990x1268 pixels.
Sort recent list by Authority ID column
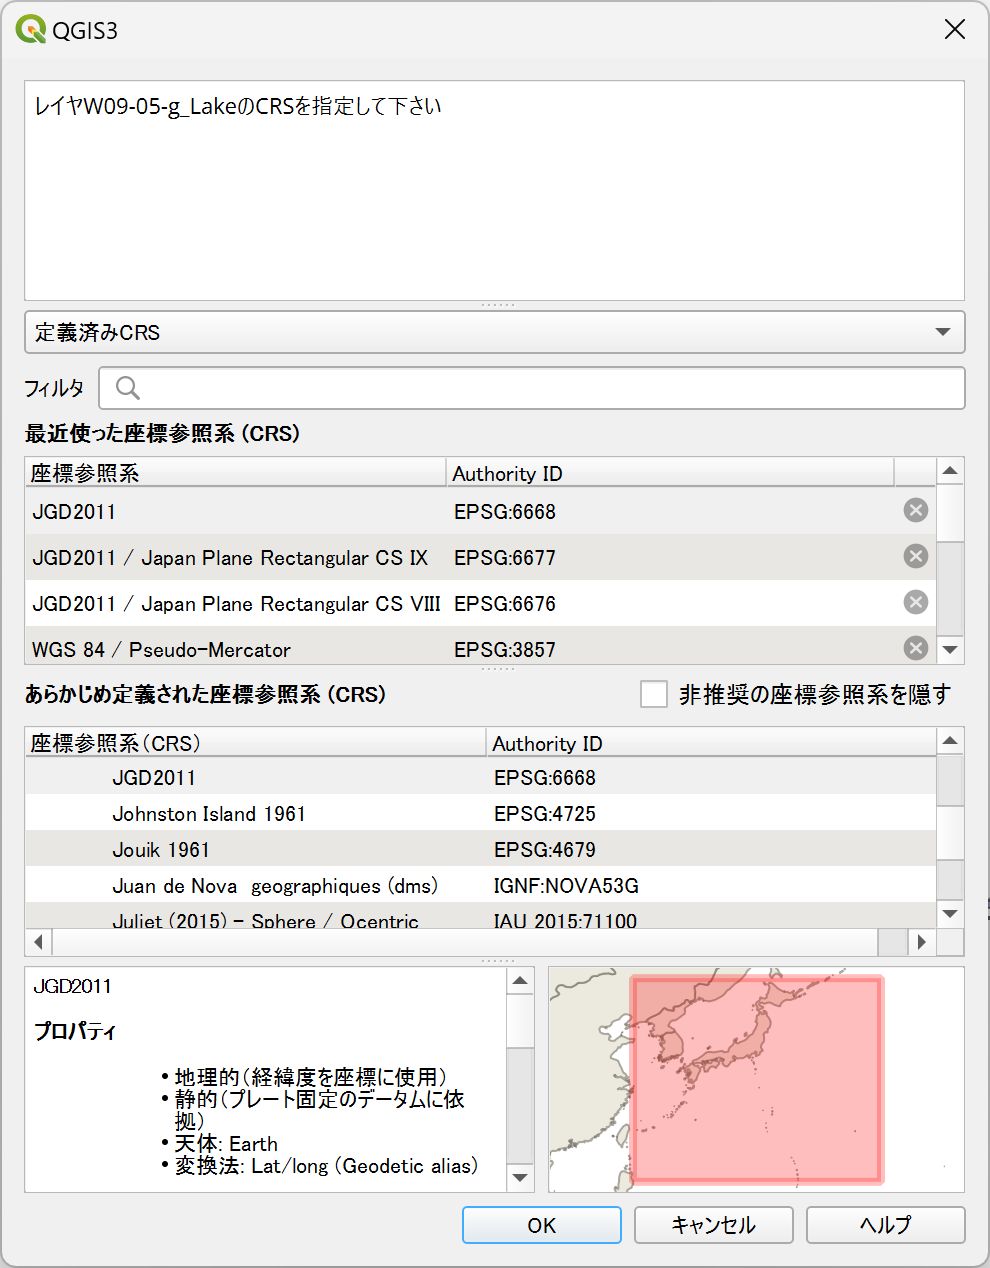point(670,473)
